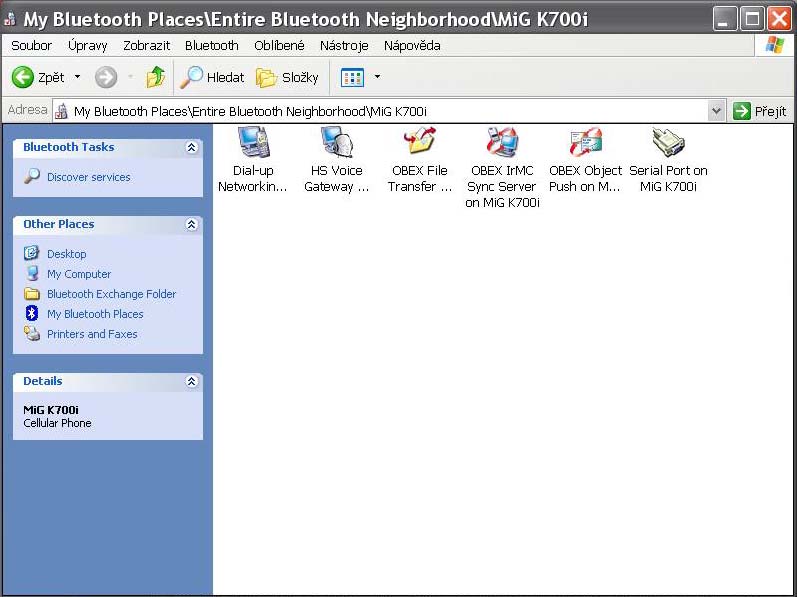The width and height of the screenshot is (797, 597).
Task: Open the Zobrazit menu
Action: coord(146,46)
